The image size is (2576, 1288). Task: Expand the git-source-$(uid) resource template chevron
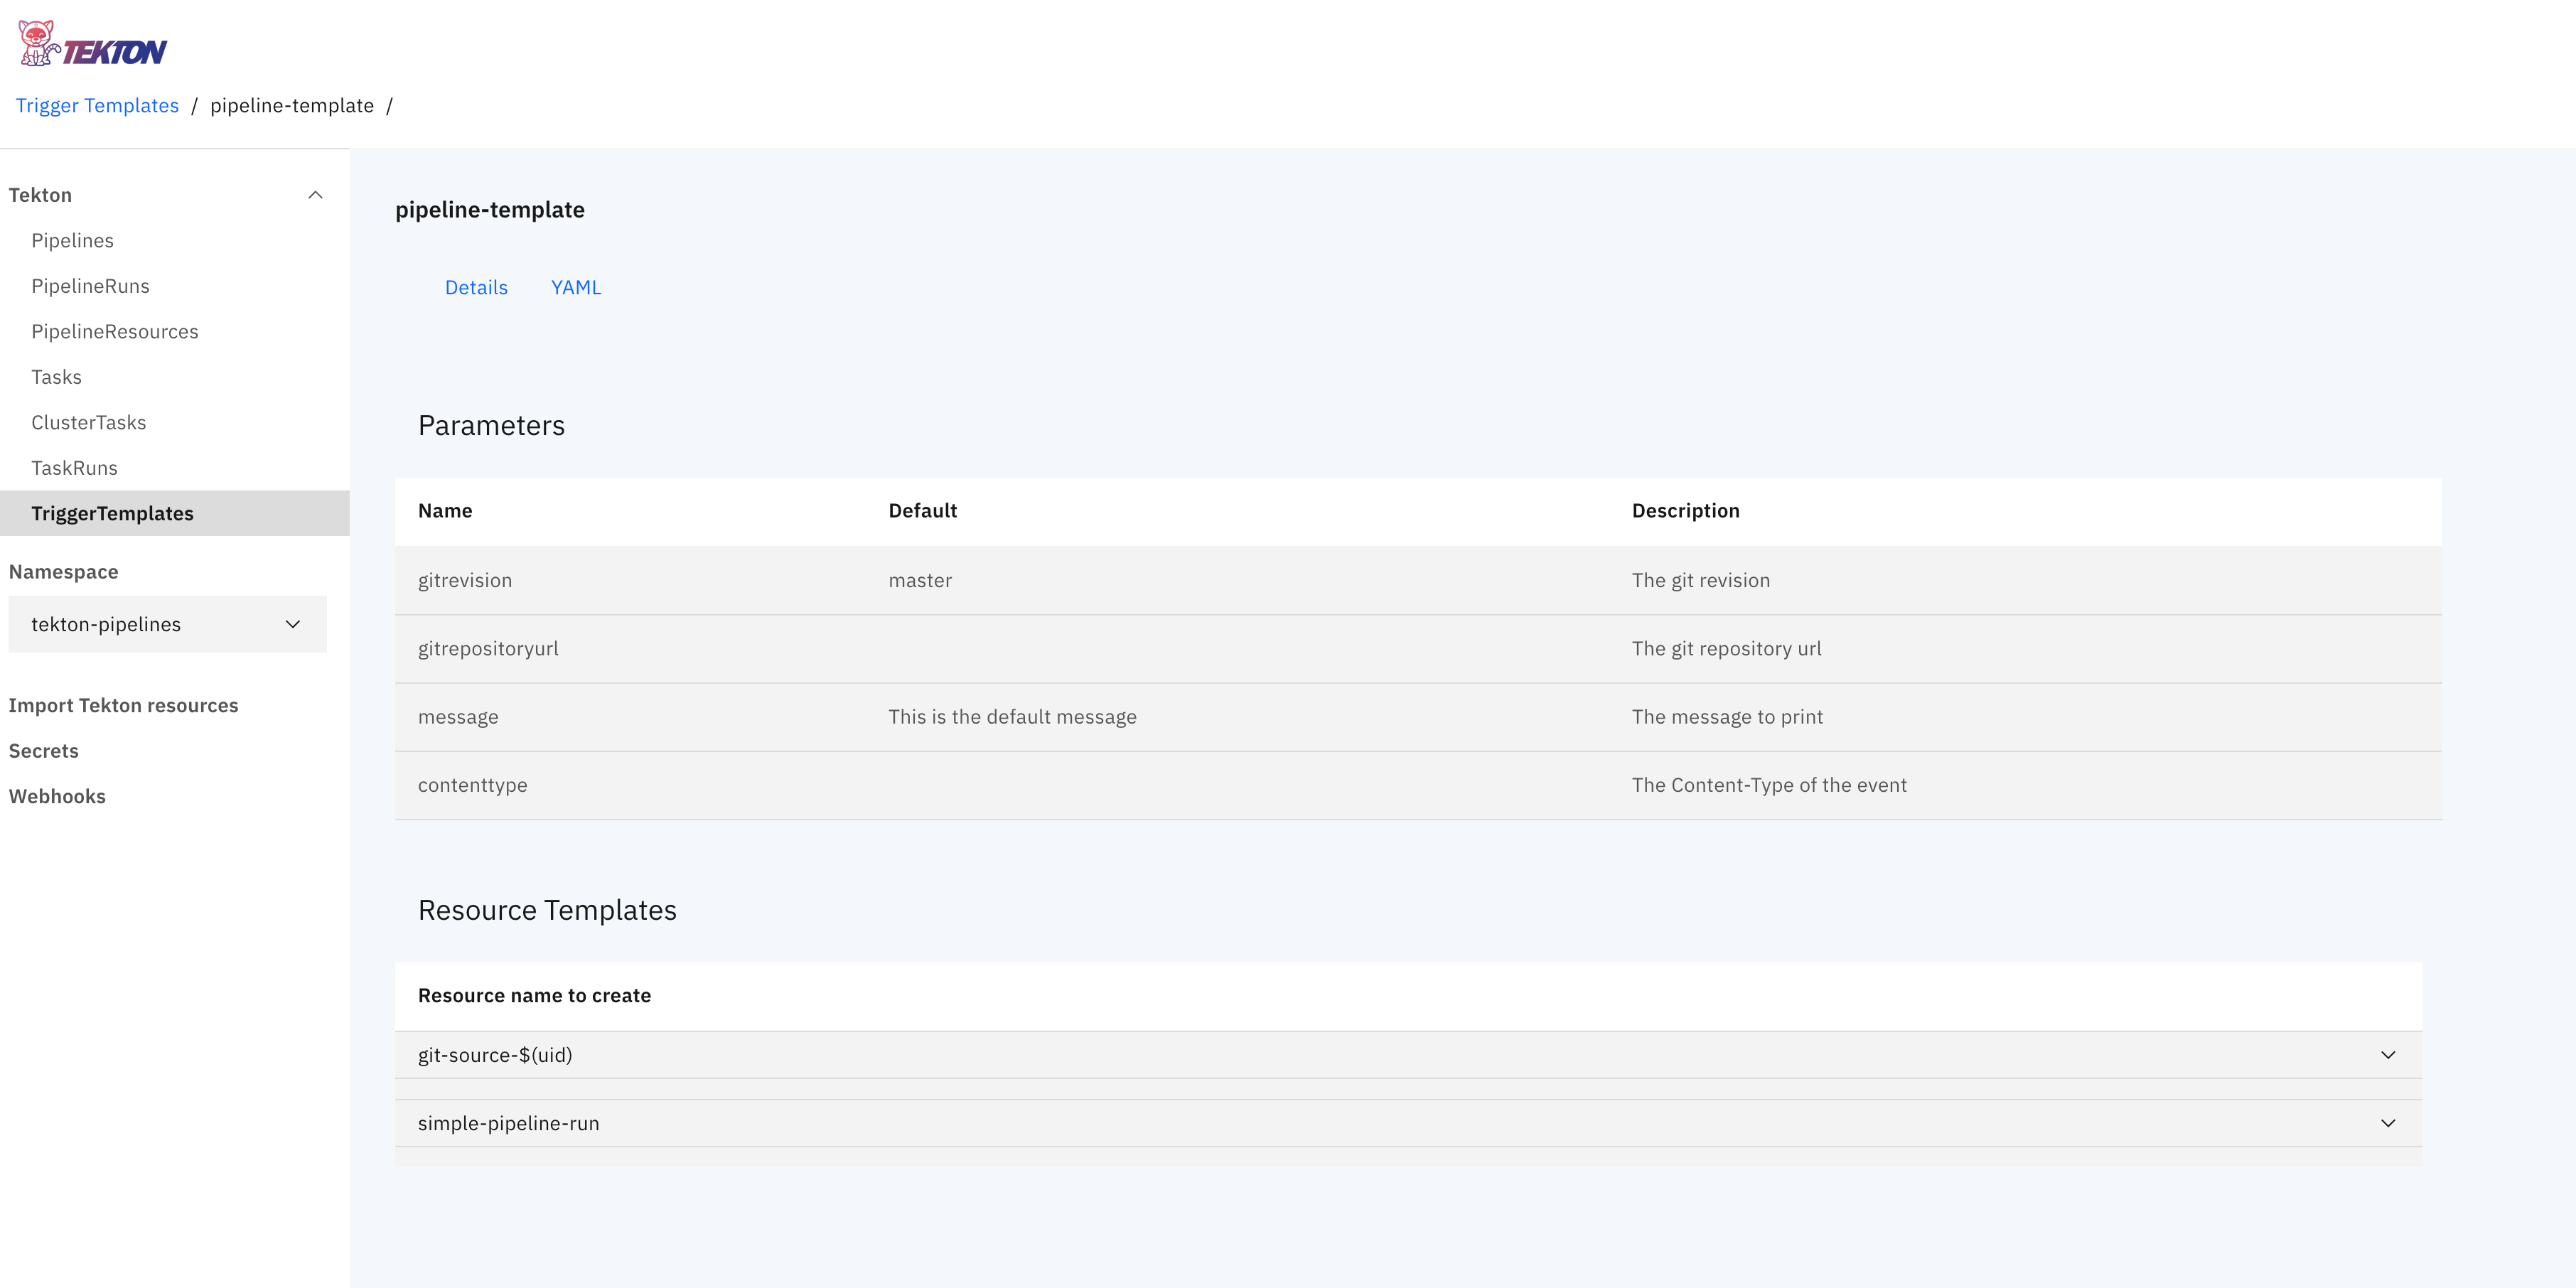click(2388, 1055)
